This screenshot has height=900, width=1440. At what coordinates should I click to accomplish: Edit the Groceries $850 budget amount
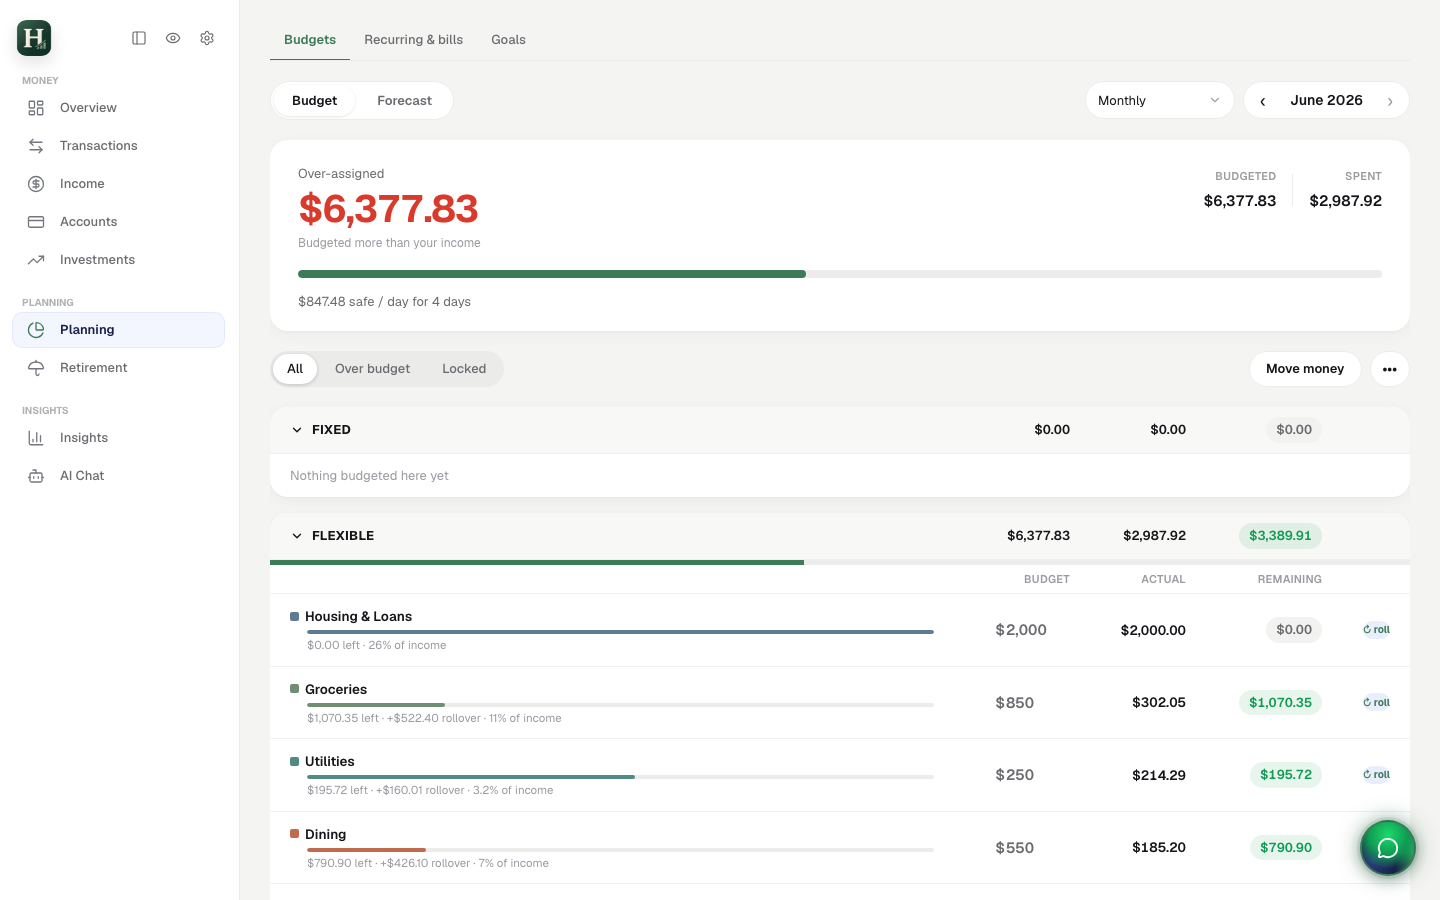(x=1015, y=703)
